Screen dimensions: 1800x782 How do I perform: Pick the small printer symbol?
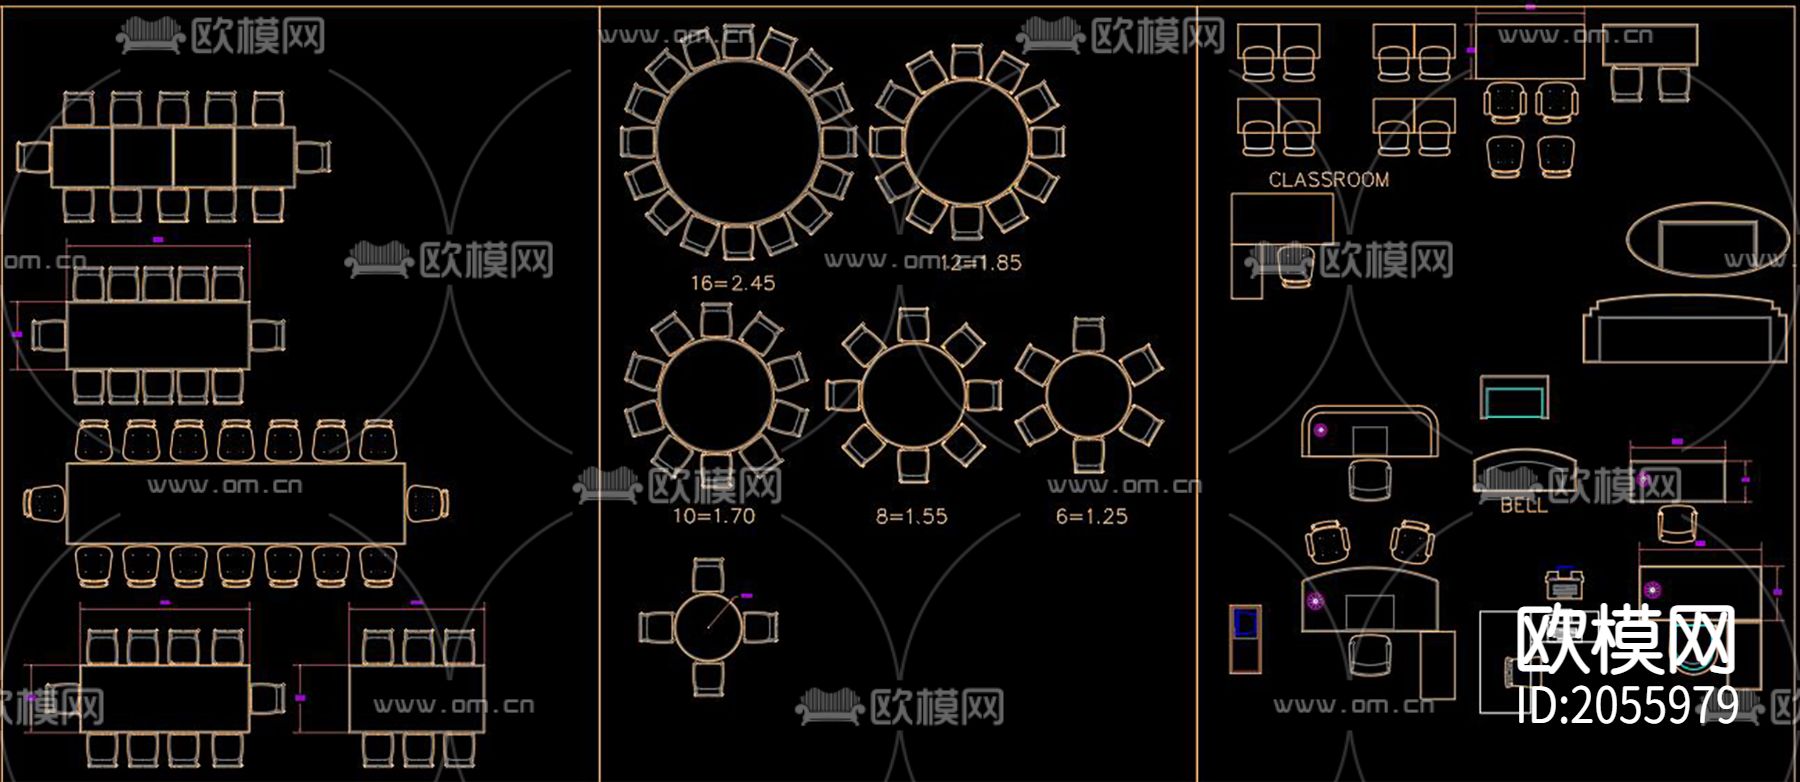coord(1564,583)
